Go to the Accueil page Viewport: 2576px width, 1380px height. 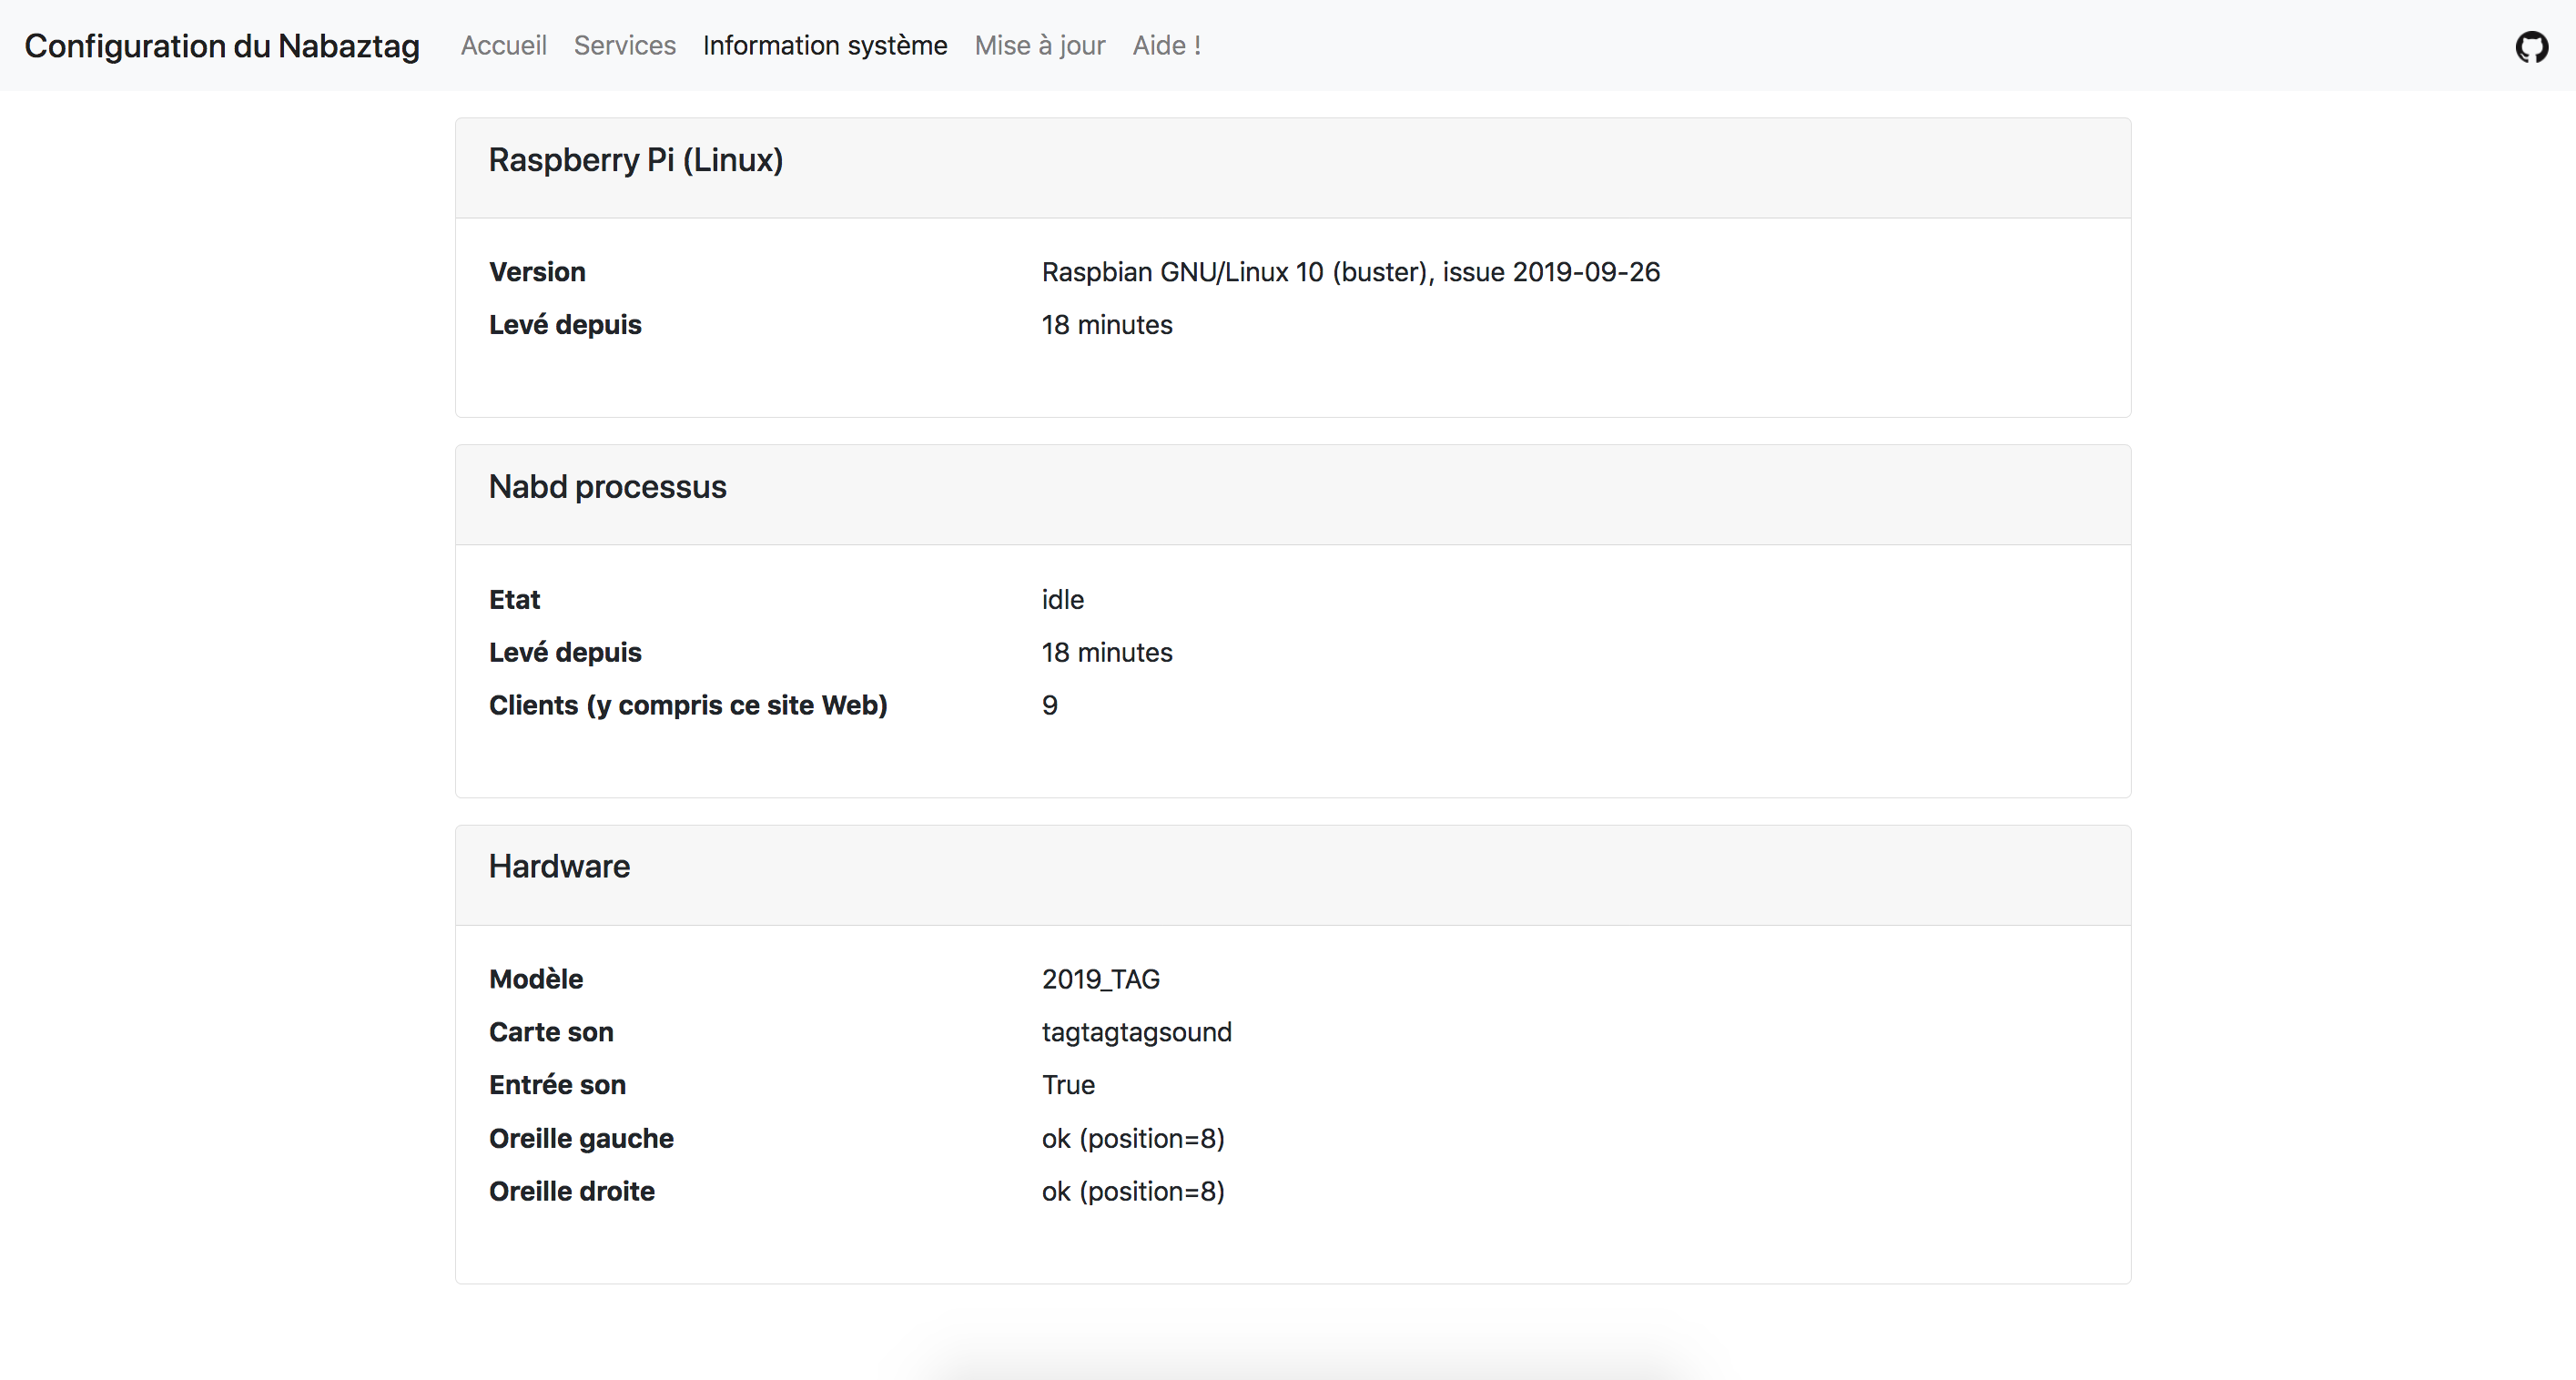[503, 46]
